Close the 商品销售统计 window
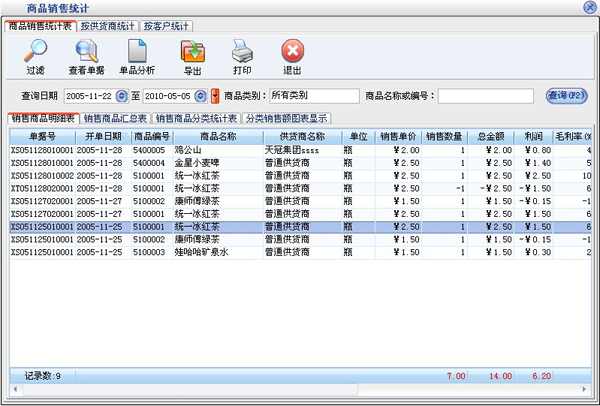600x406 pixels. 588,8
